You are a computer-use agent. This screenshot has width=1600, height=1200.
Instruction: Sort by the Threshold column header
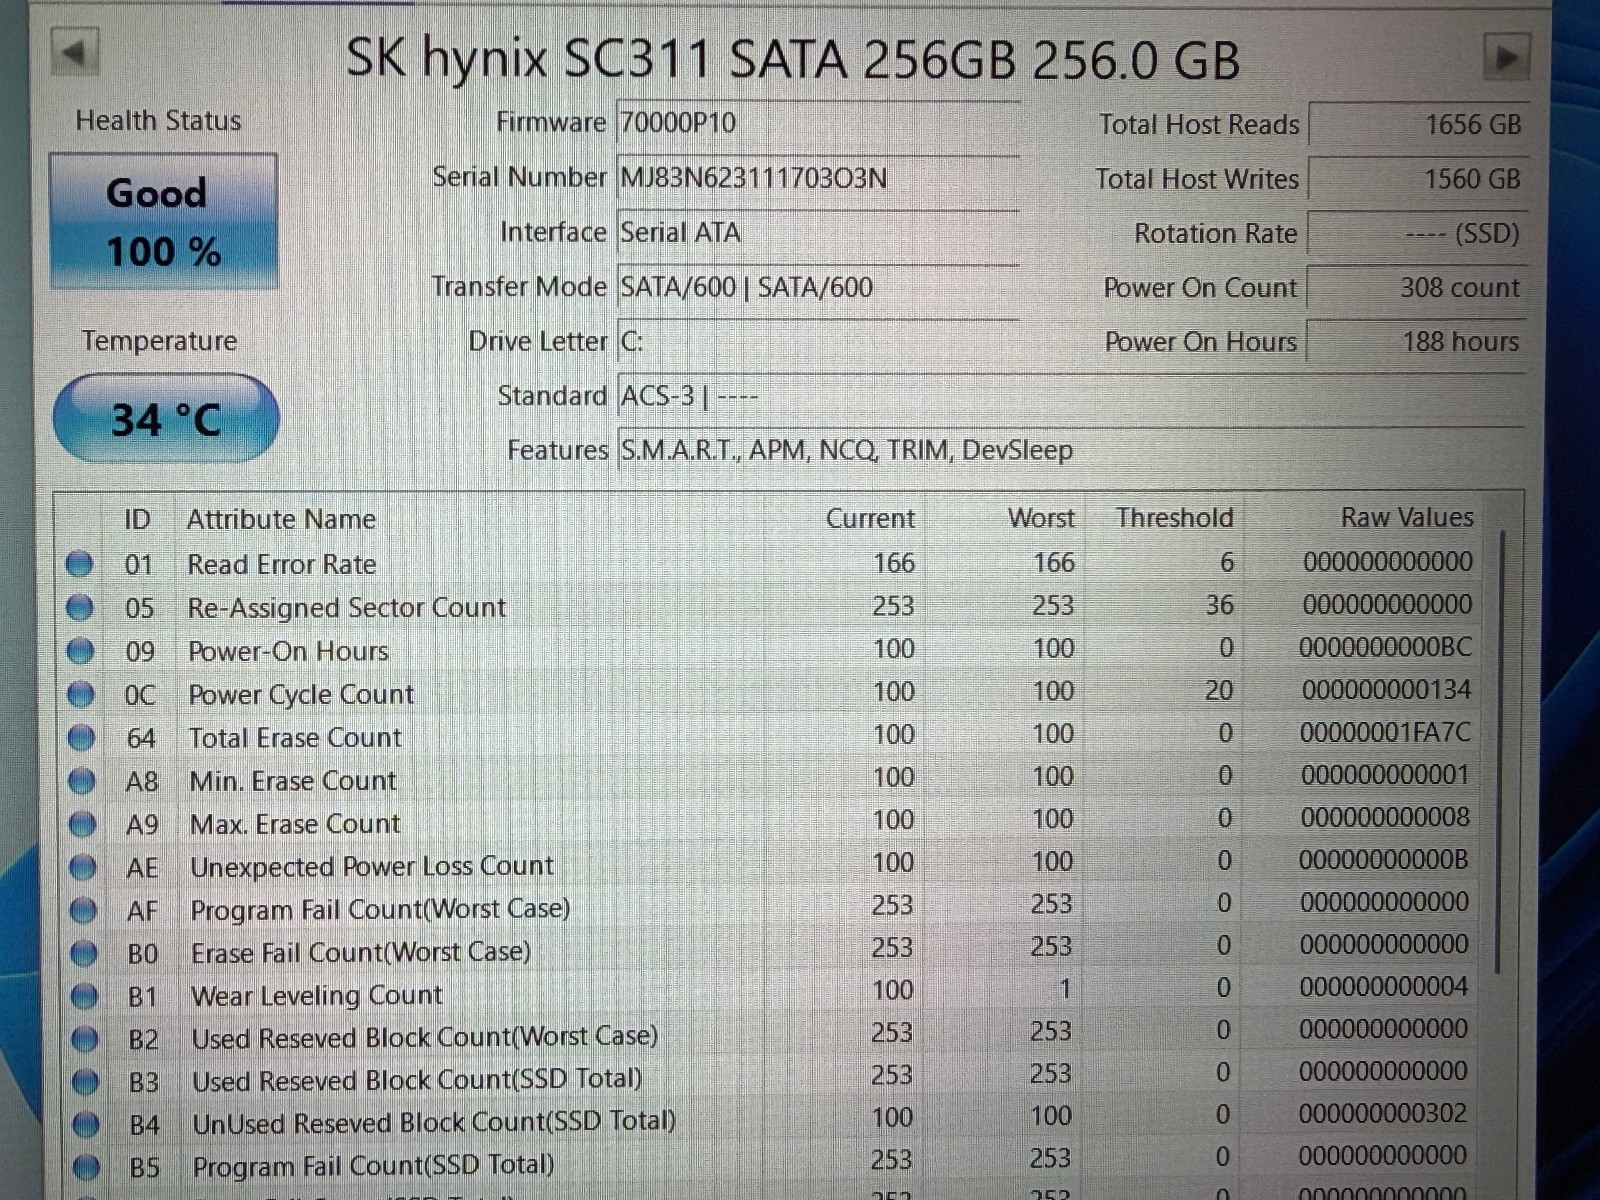pos(1174,518)
